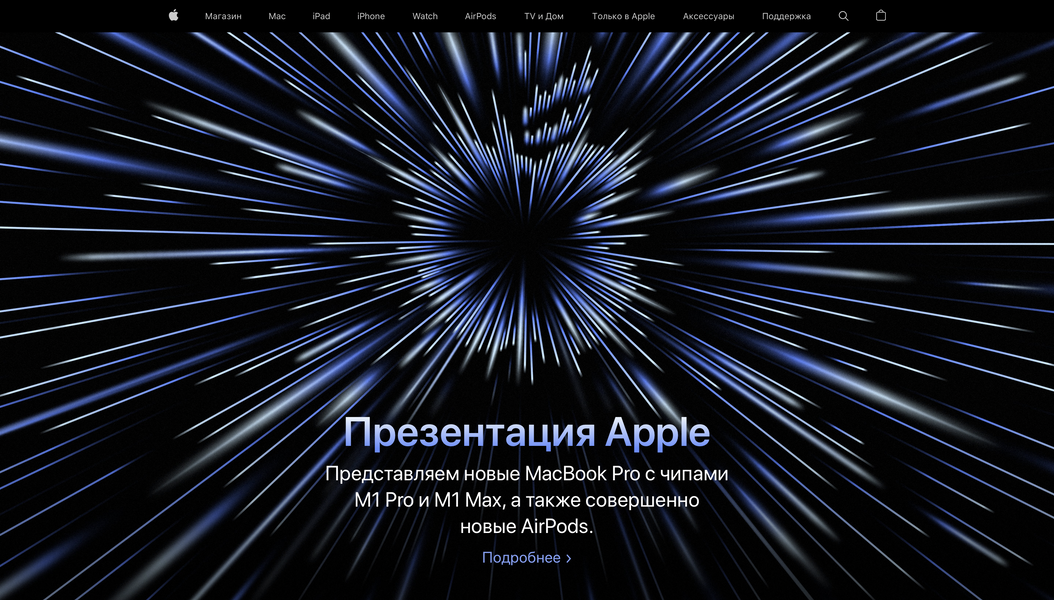The image size is (1054, 600).
Task: Open the shopping bag icon
Action: (881, 15)
